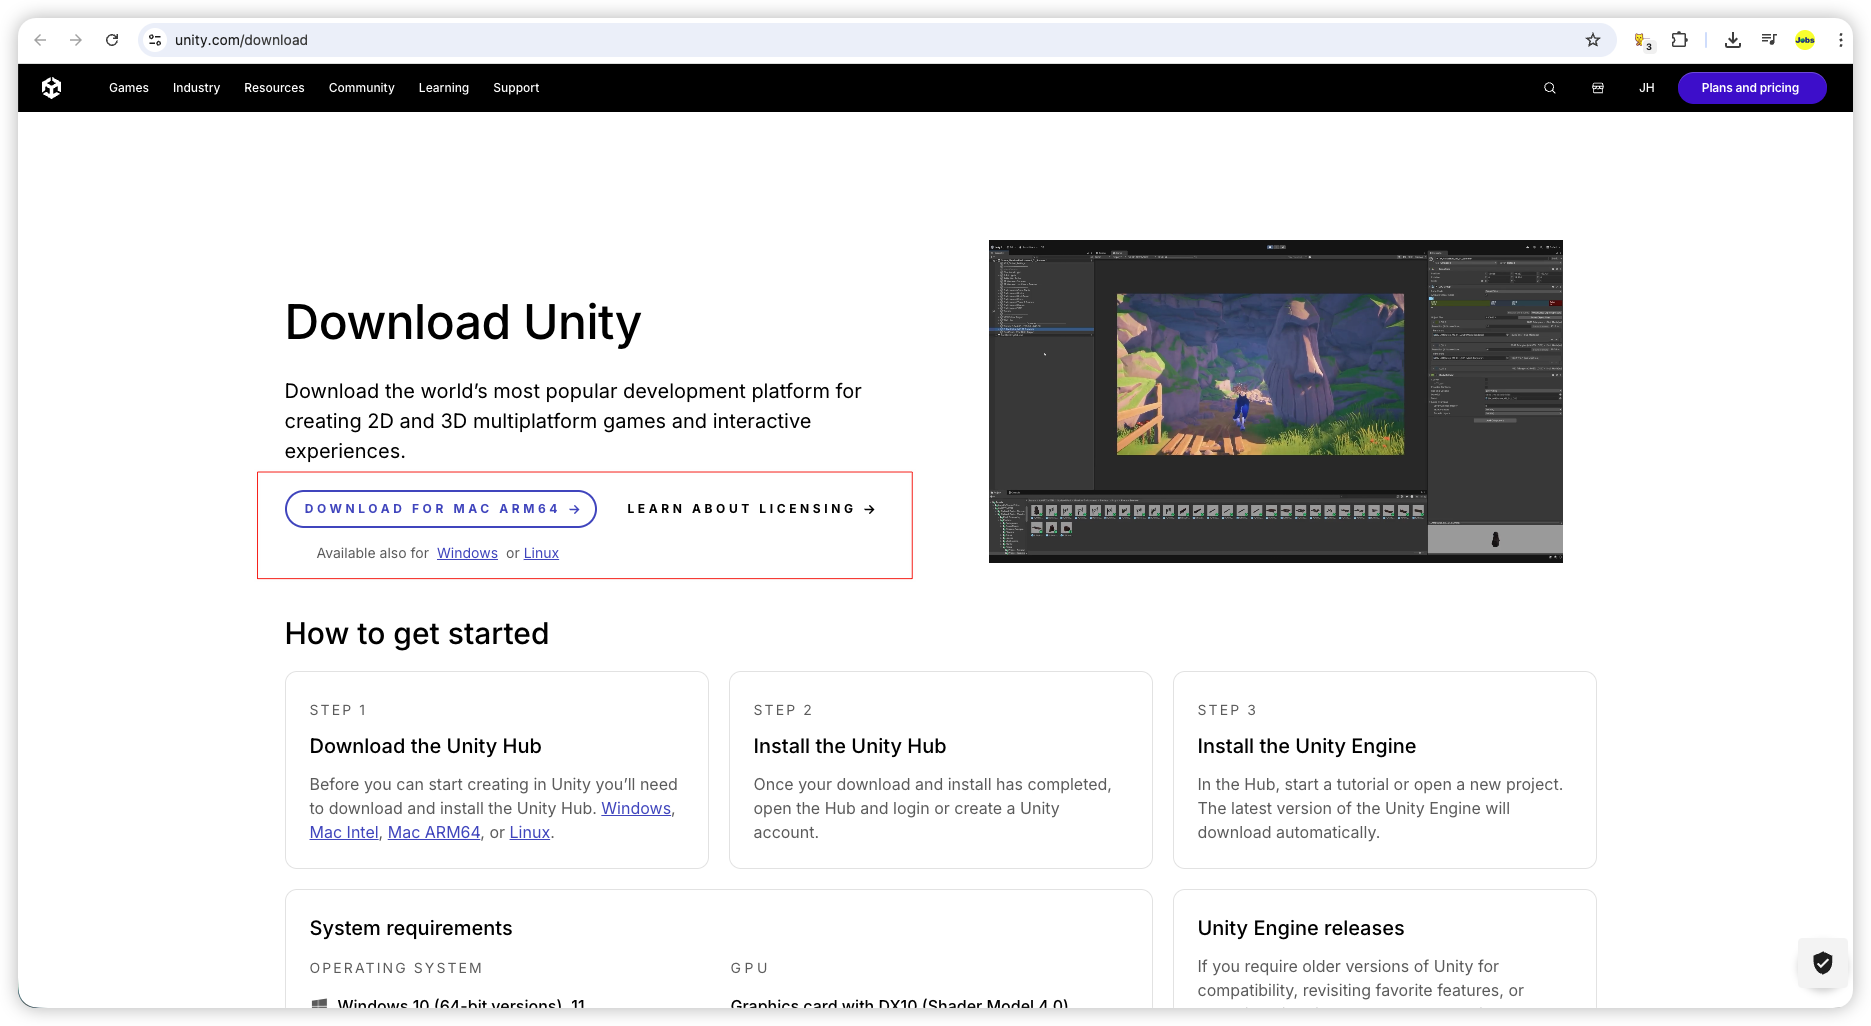Open the Learning menu
This screenshot has width=1871, height=1026.
point(444,88)
